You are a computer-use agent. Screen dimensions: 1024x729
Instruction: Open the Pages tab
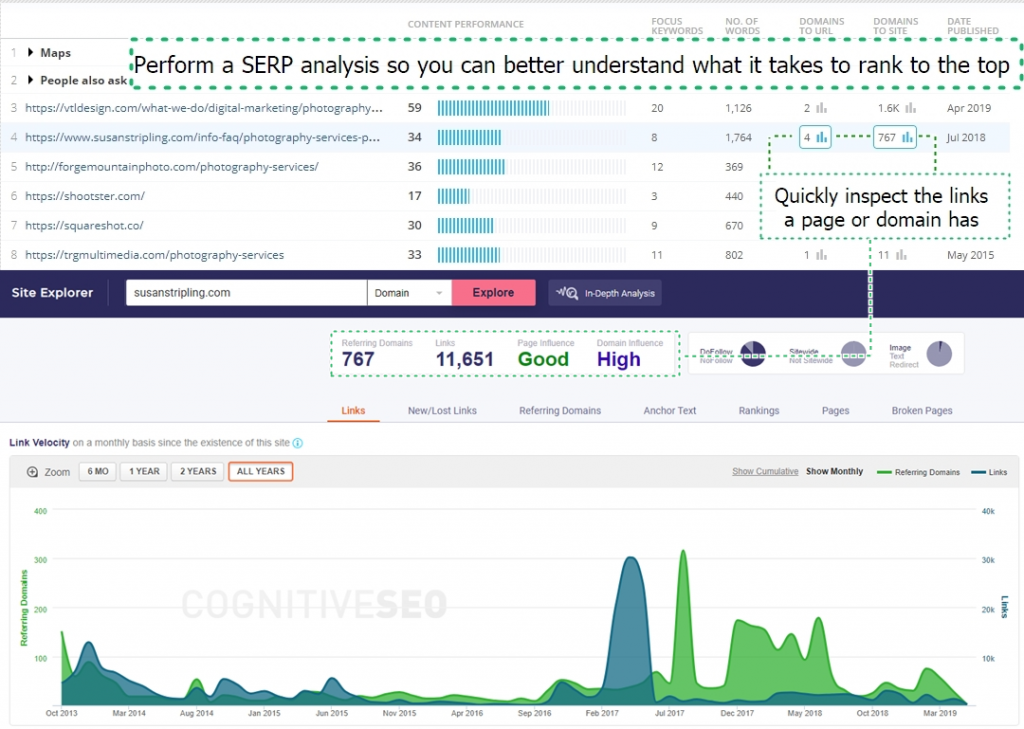point(835,410)
